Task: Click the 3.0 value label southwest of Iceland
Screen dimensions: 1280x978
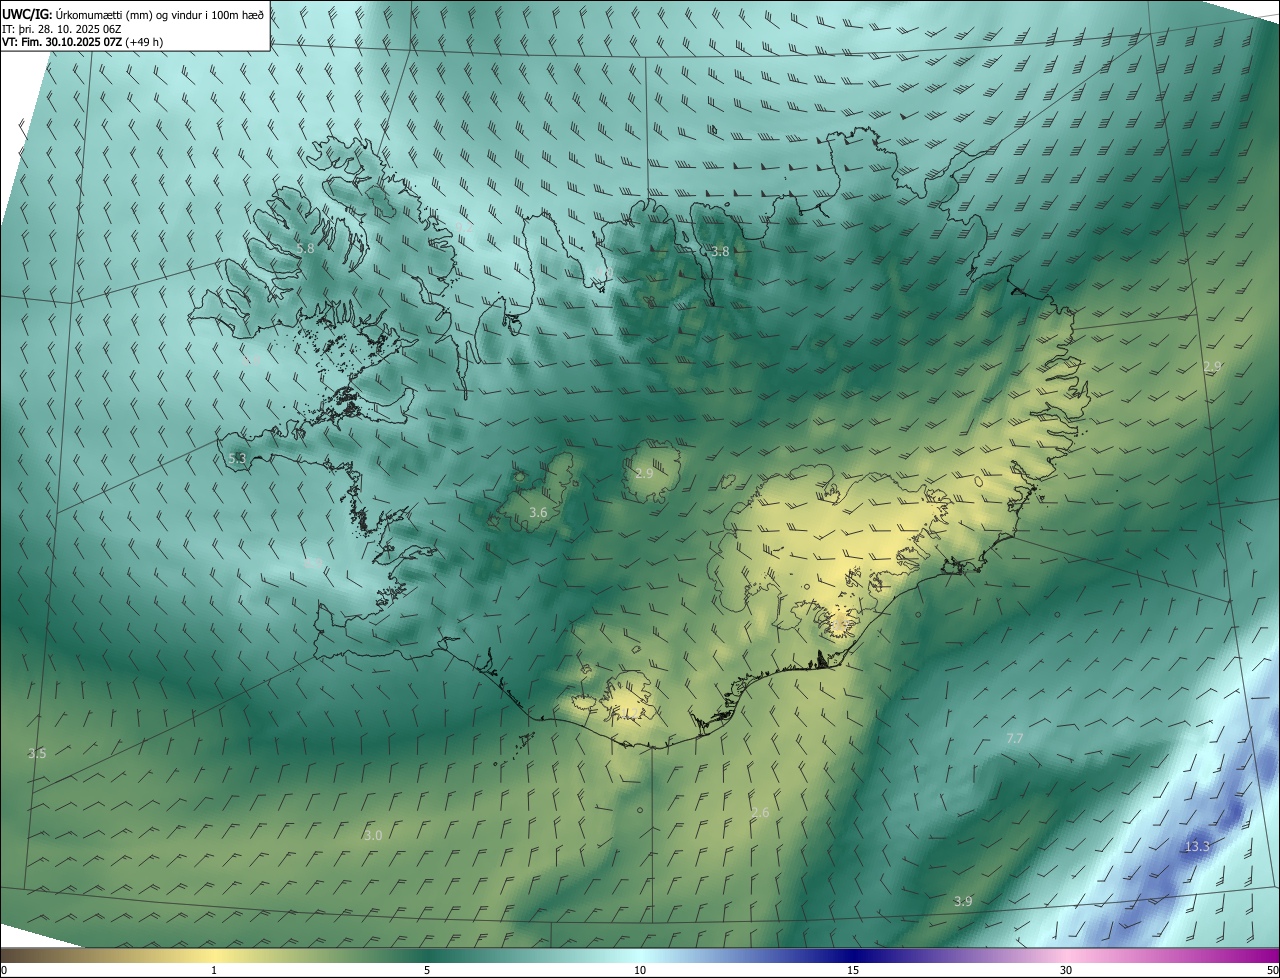Action: 373,835
